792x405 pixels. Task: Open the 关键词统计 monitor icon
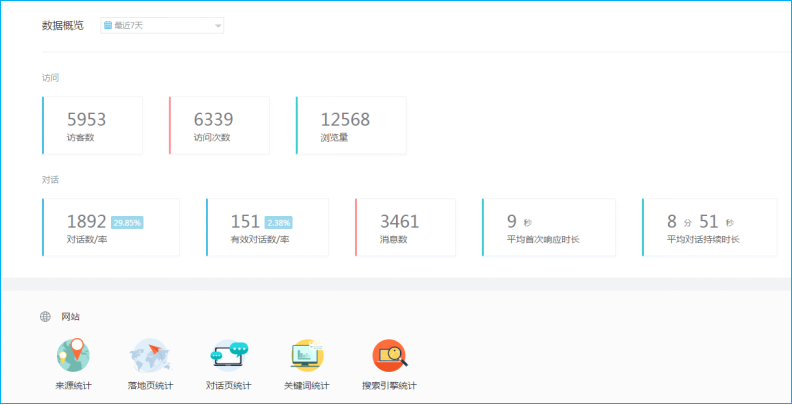tap(307, 356)
